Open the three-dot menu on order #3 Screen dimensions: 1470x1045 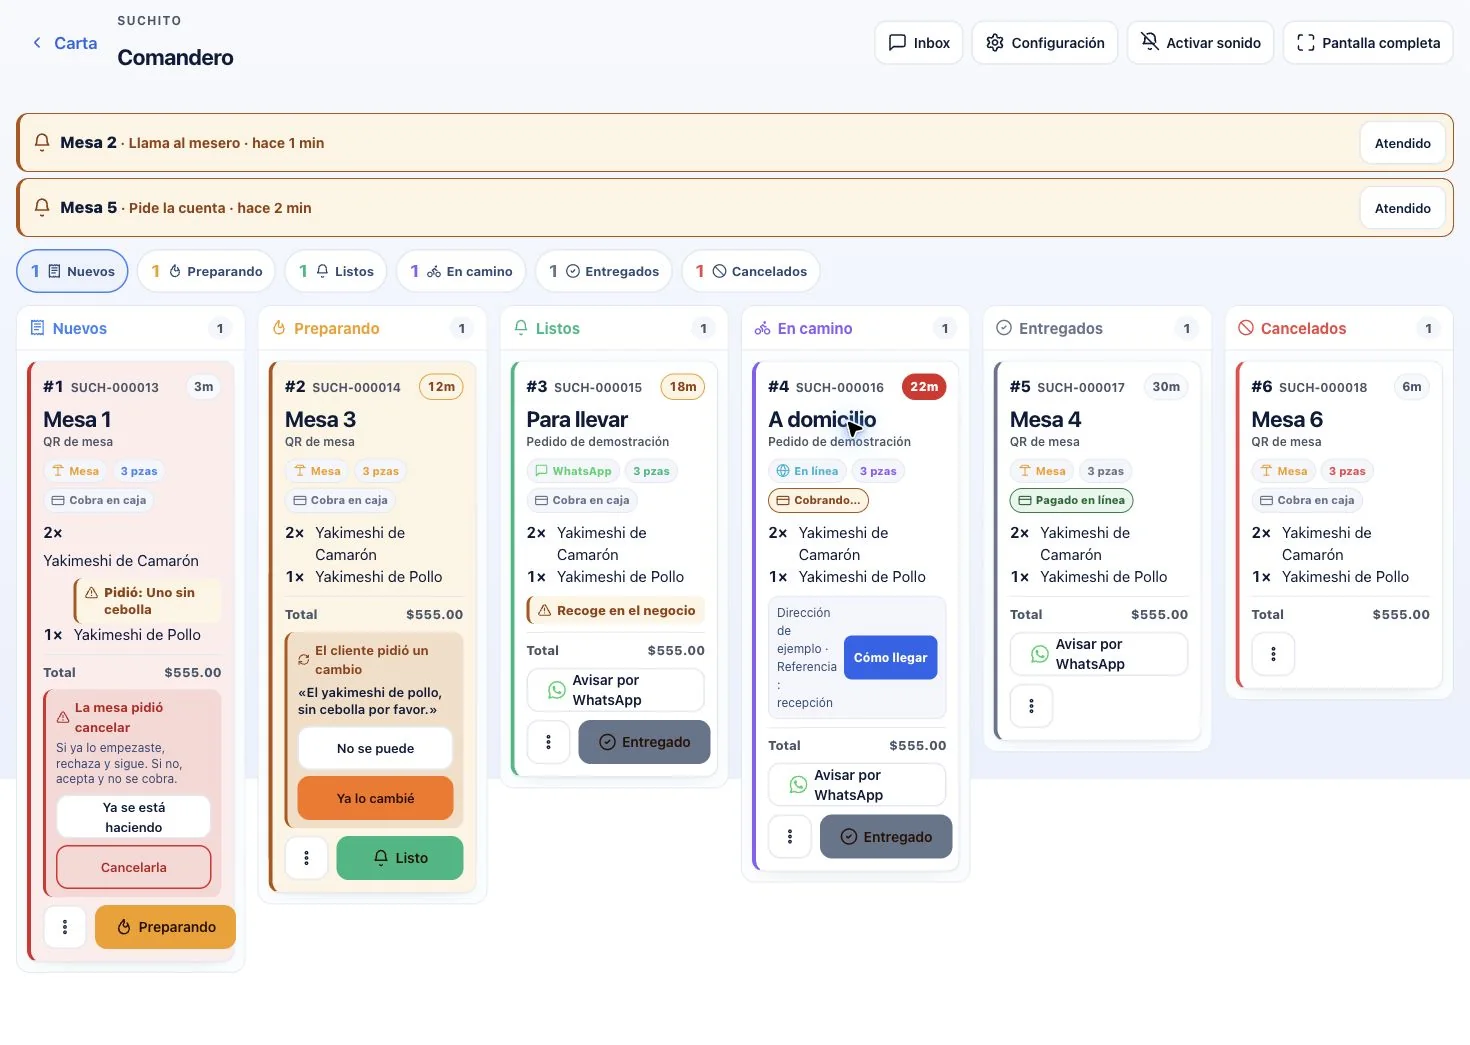point(549,742)
